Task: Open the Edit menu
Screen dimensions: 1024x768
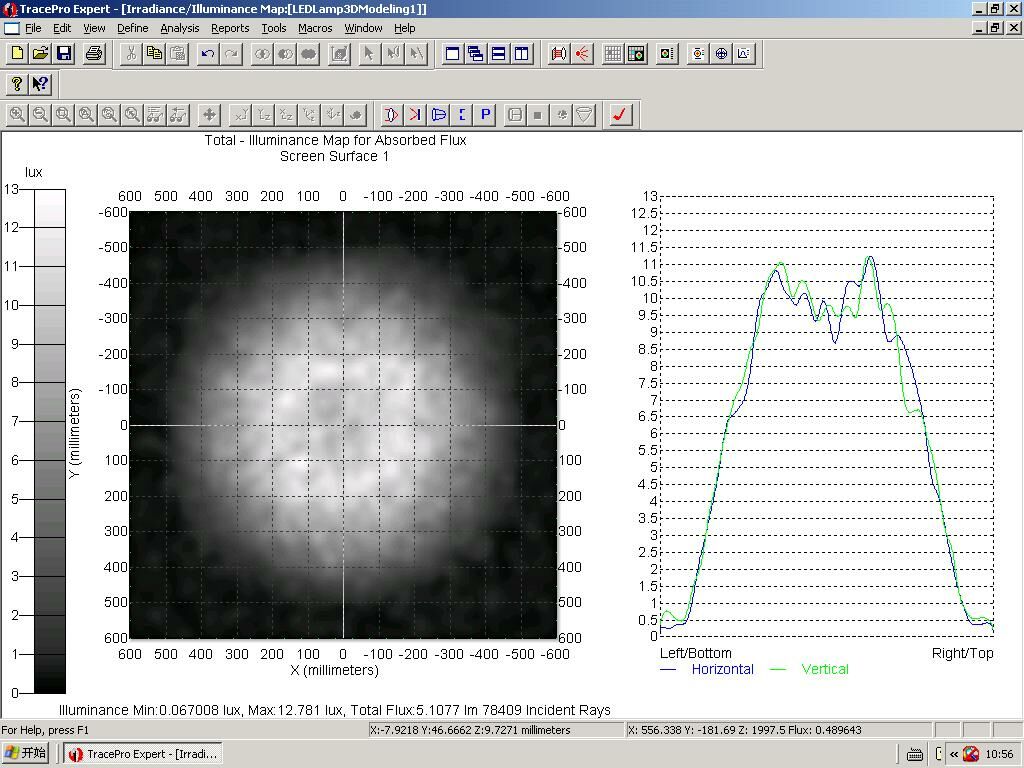Action: (x=62, y=28)
